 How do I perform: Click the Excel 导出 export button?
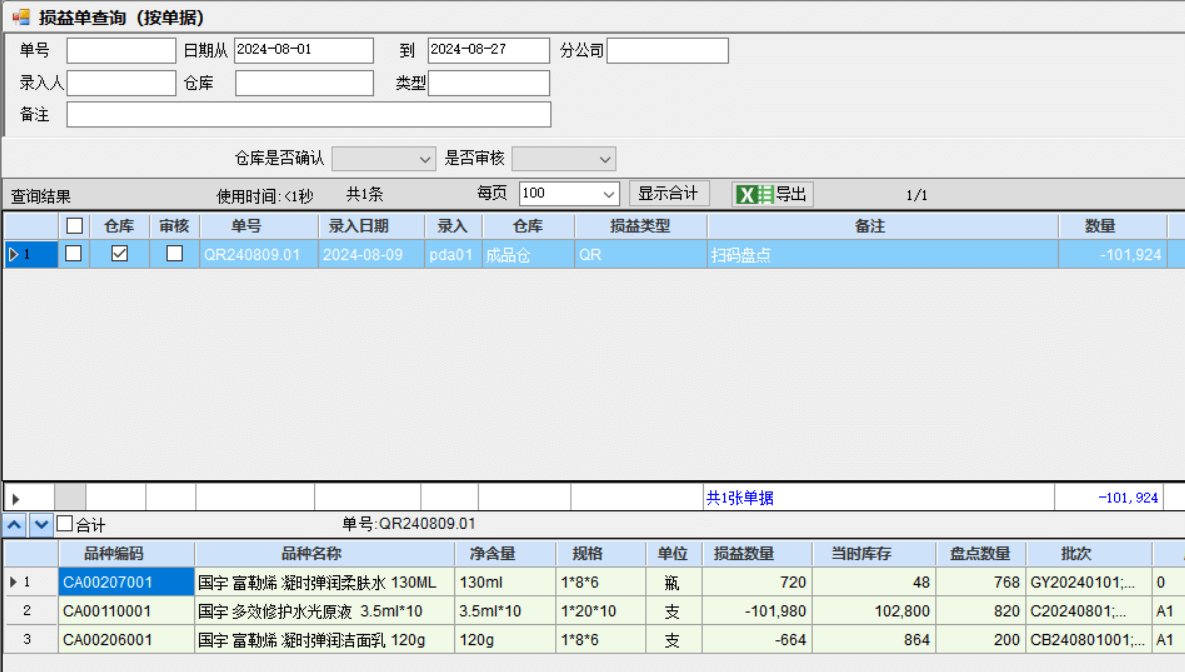773,194
